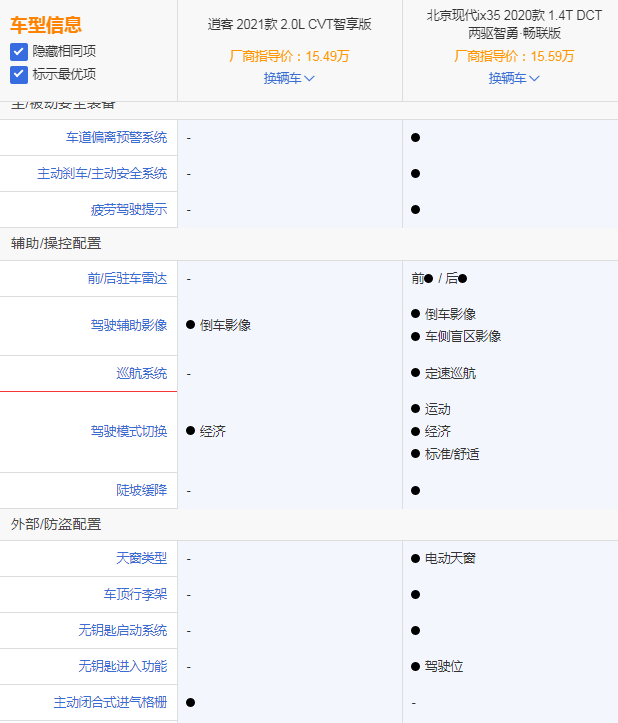Viewport: 618px width, 723px height.
Task: Open the 天窗类型 link
Action: (x=142, y=558)
